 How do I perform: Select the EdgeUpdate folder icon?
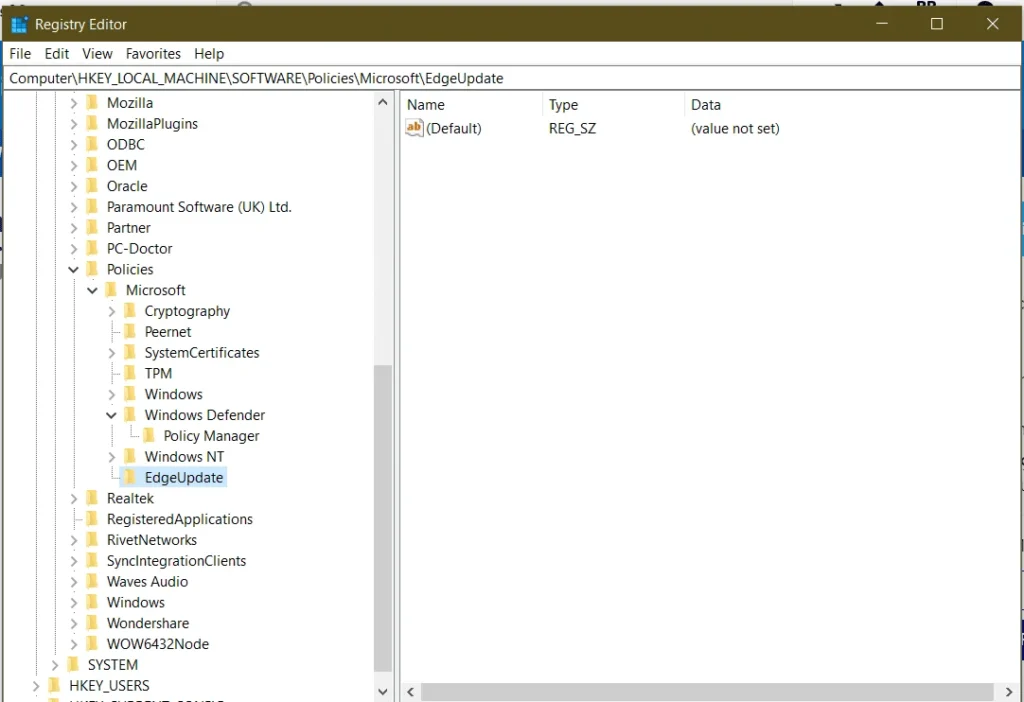pos(130,477)
